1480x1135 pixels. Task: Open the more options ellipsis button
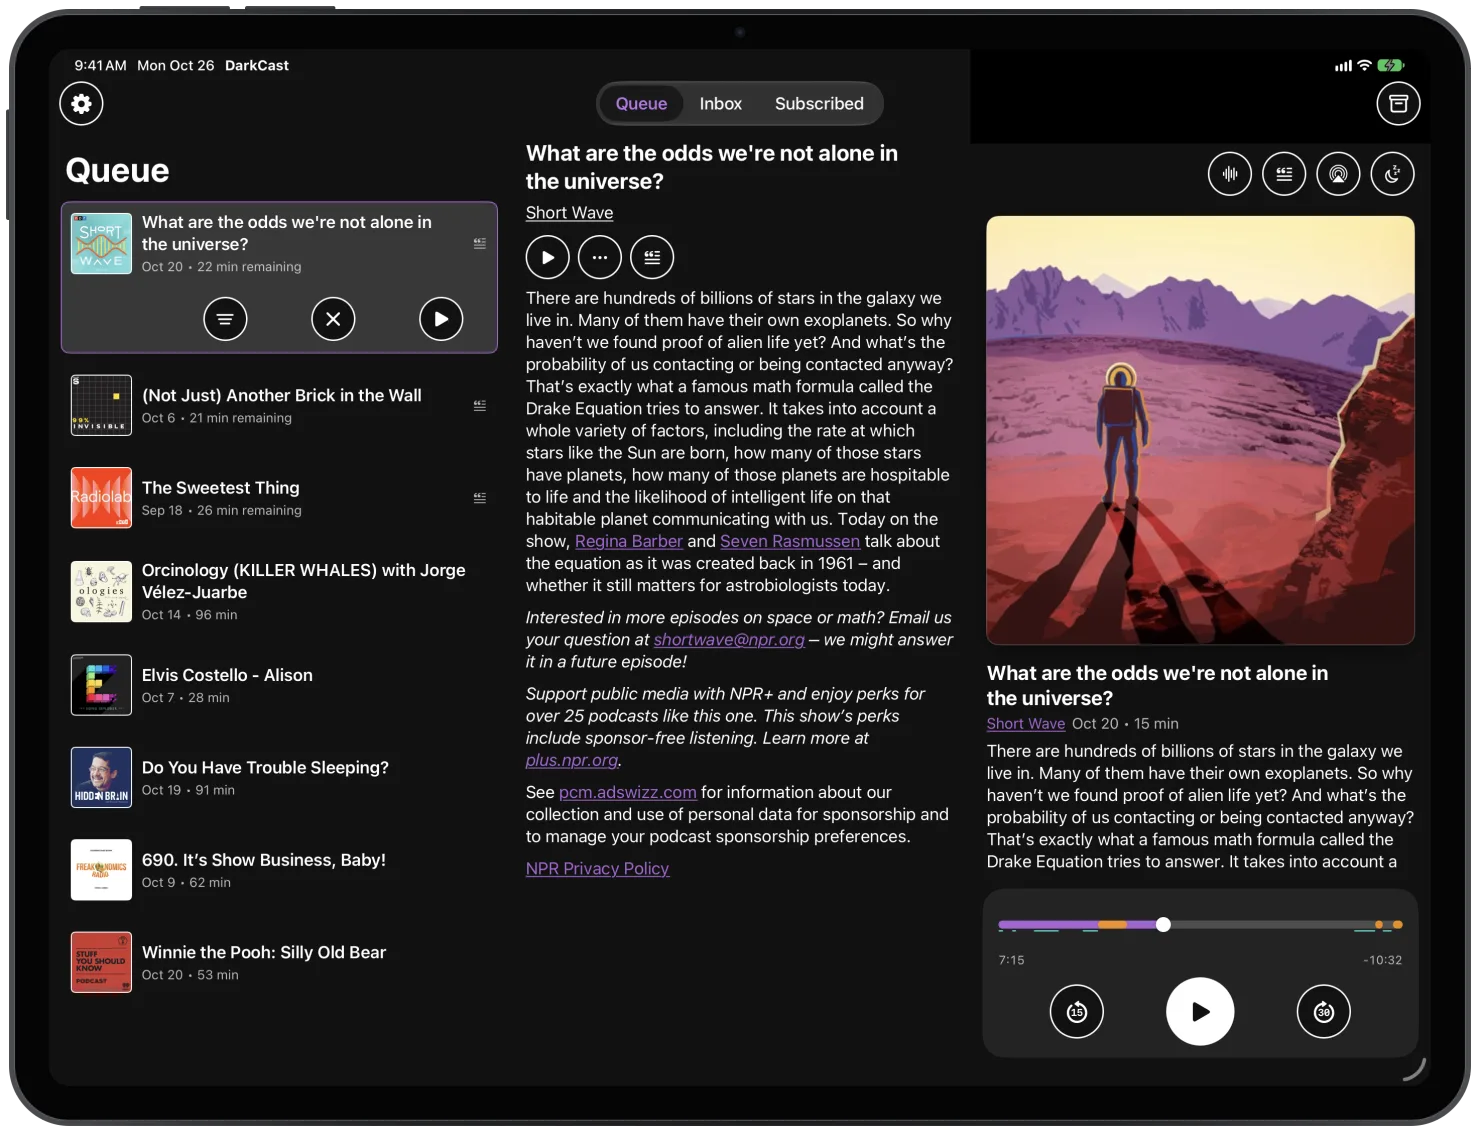(600, 257)
